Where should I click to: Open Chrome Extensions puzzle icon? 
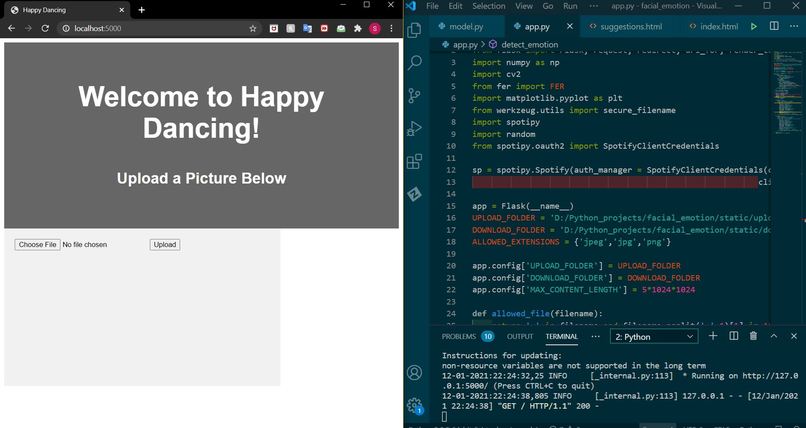point(358,29)
